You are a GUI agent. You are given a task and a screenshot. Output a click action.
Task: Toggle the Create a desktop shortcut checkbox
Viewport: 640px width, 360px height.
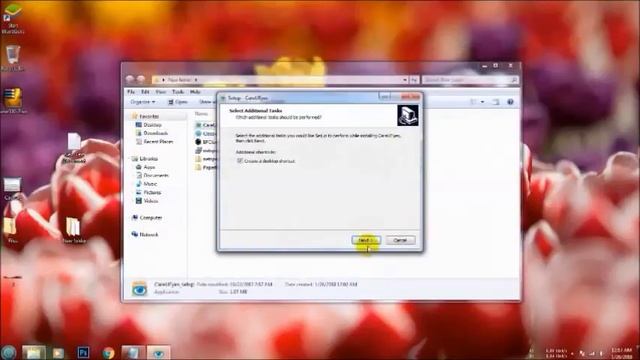[x=240, y=161]
